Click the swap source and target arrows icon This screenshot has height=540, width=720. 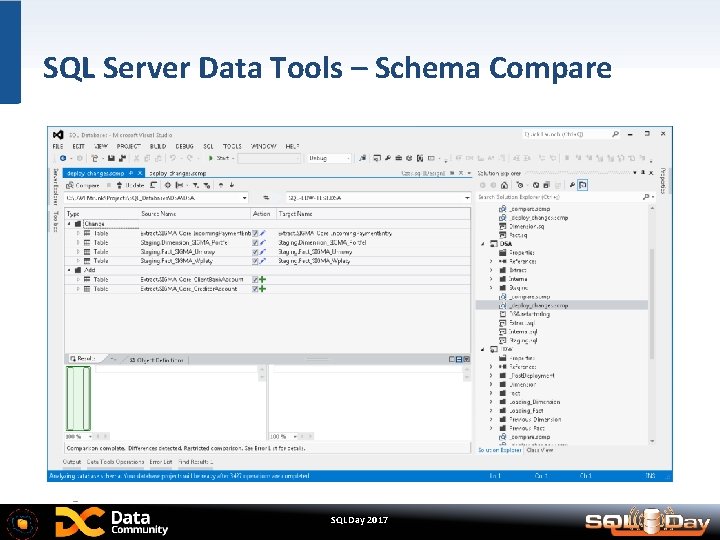pyautogui.click(x=266, y=198)
